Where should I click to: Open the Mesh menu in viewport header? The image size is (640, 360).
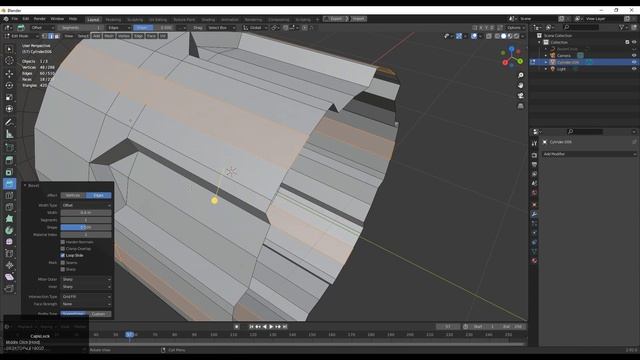point(109,36)
